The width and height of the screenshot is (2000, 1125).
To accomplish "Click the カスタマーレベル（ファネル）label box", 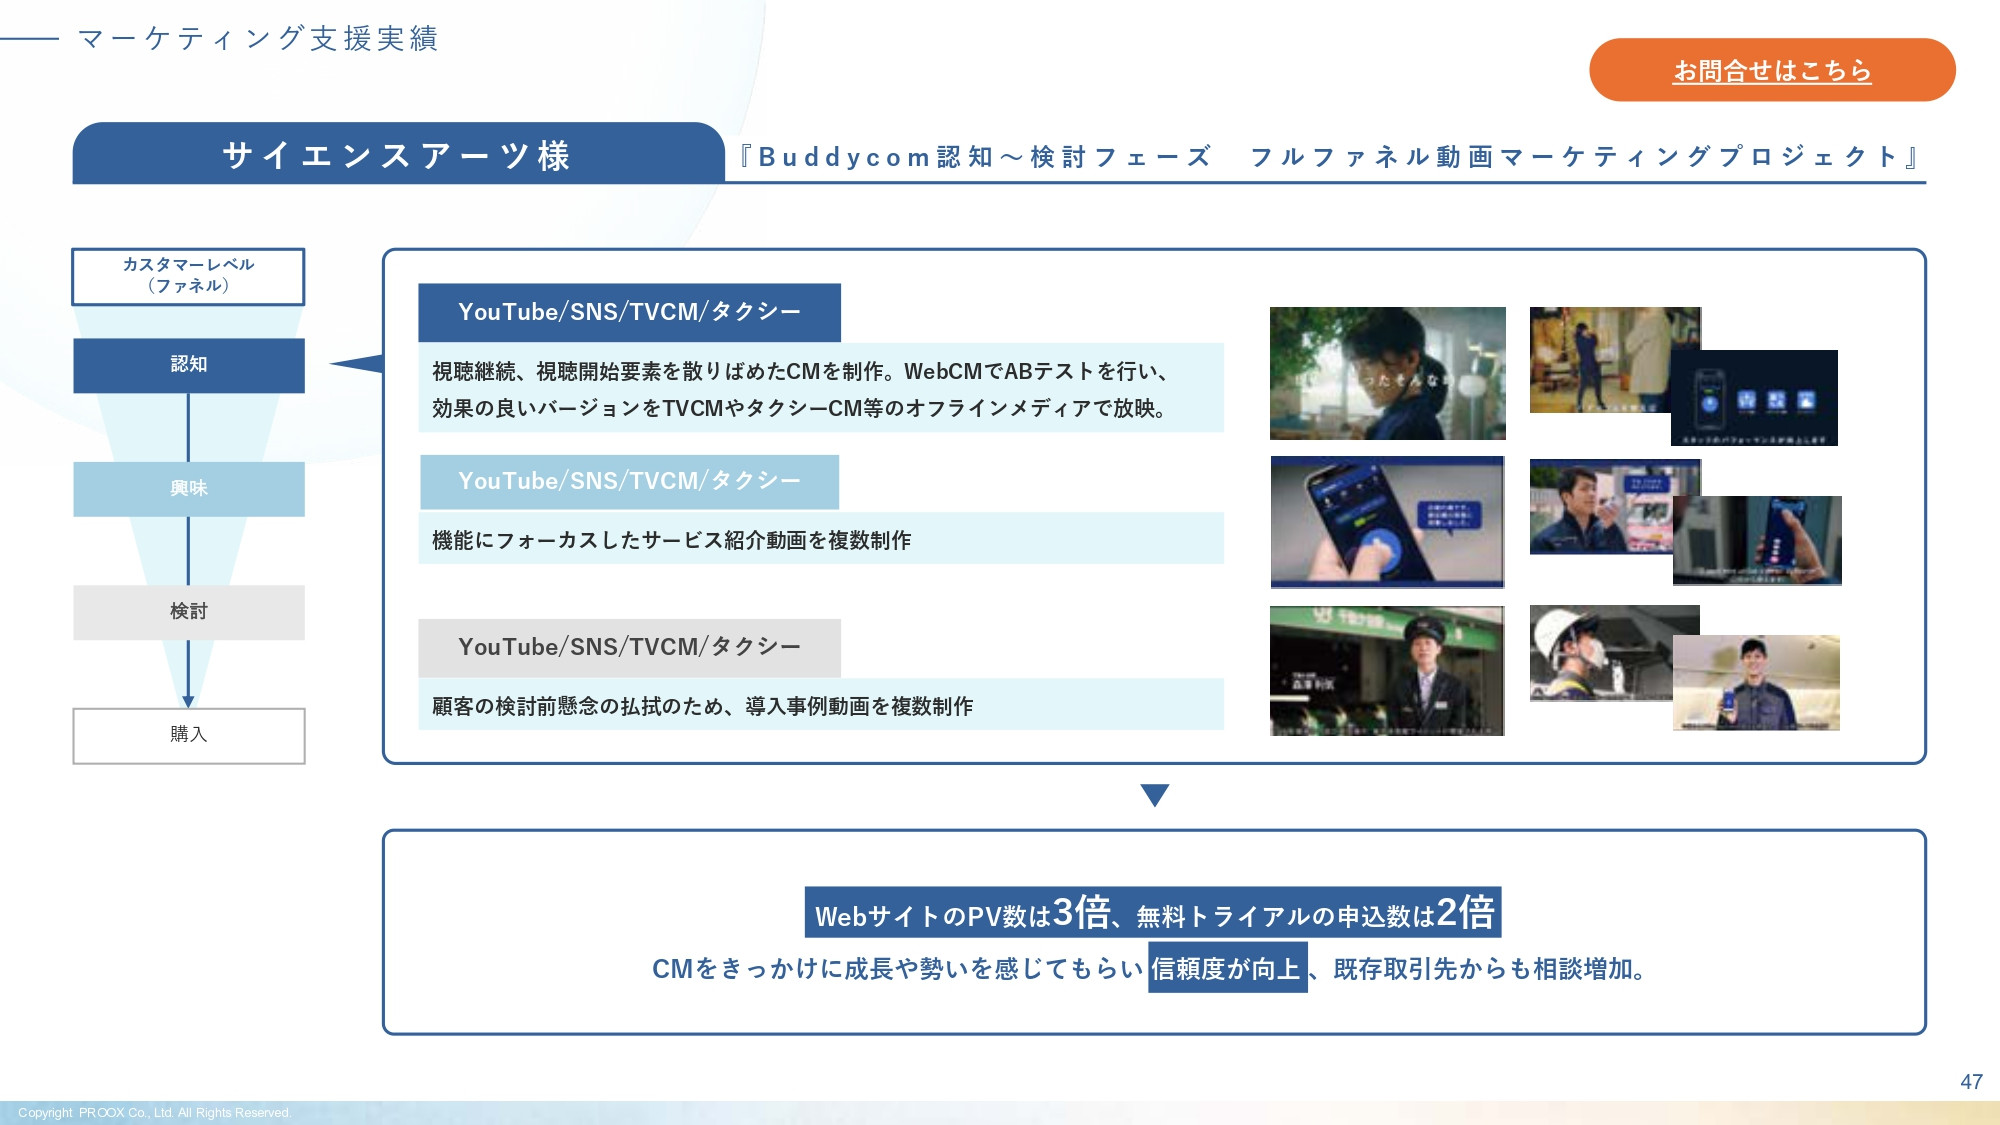I will coord(188,277).
